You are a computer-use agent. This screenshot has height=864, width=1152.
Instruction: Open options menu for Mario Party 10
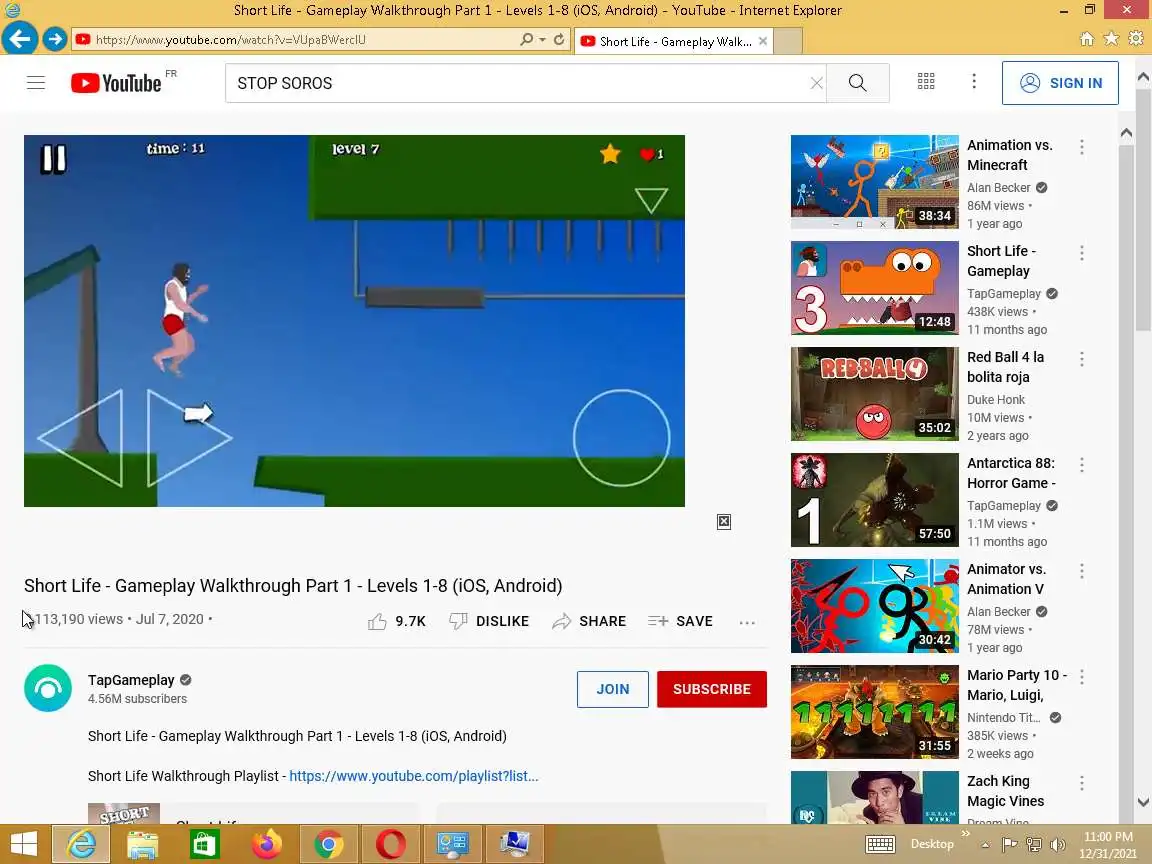pos(1081,677)
